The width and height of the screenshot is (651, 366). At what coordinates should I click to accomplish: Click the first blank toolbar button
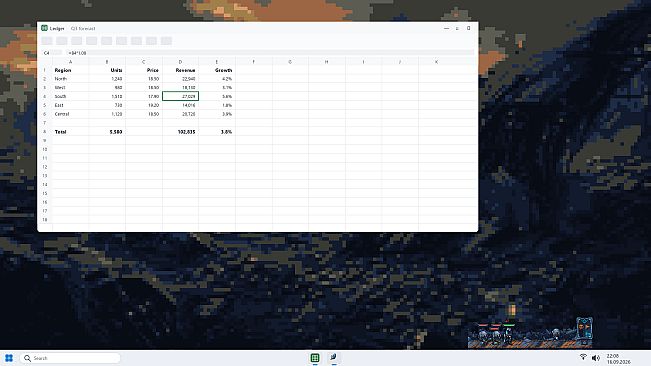[47, 41]
